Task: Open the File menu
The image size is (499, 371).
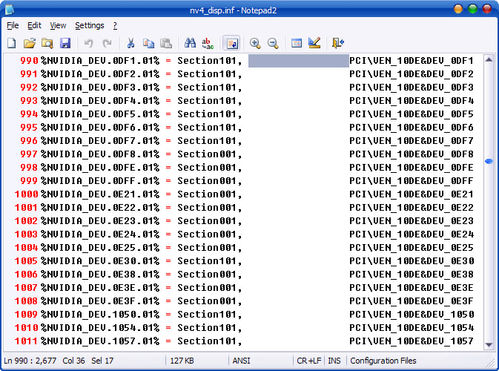Action: [13, 26]
